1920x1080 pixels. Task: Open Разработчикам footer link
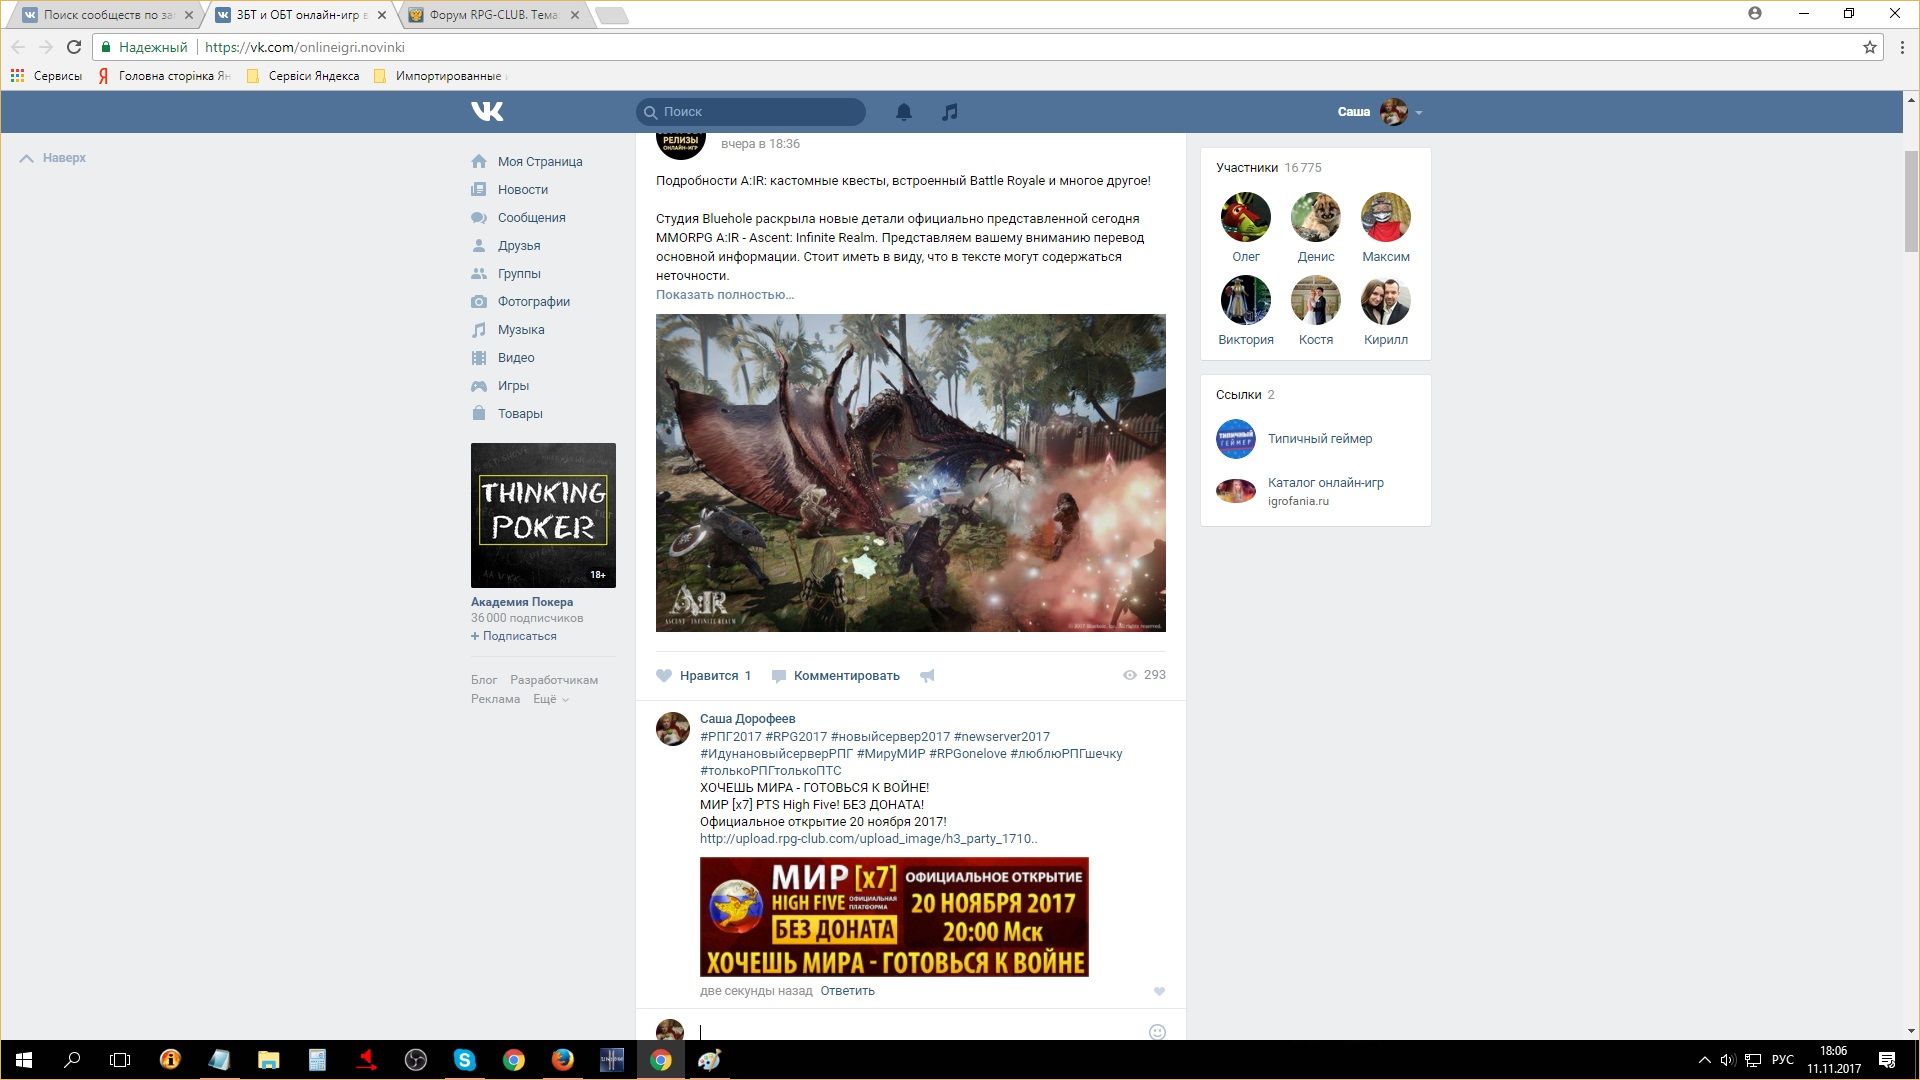click(x=554, y=680)
